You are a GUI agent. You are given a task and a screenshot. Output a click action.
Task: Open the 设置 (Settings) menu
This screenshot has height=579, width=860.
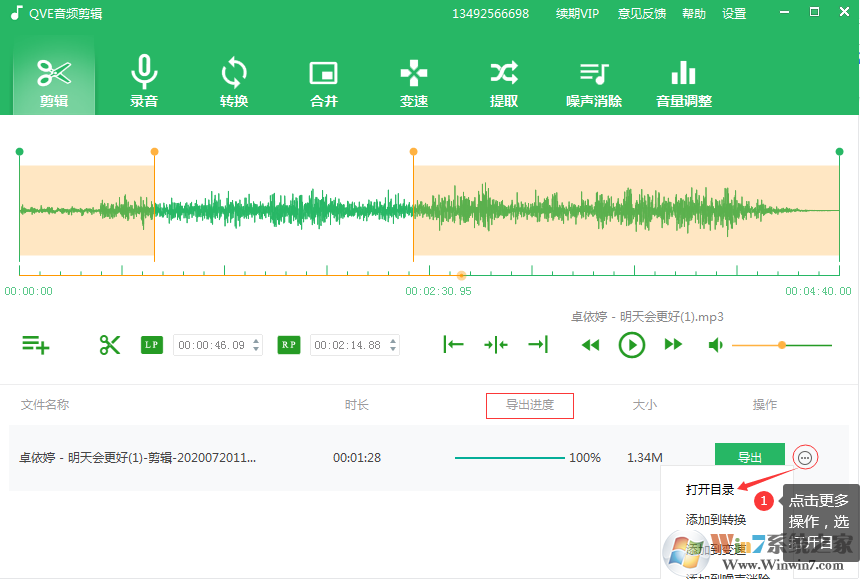click(x=734, y=13)
